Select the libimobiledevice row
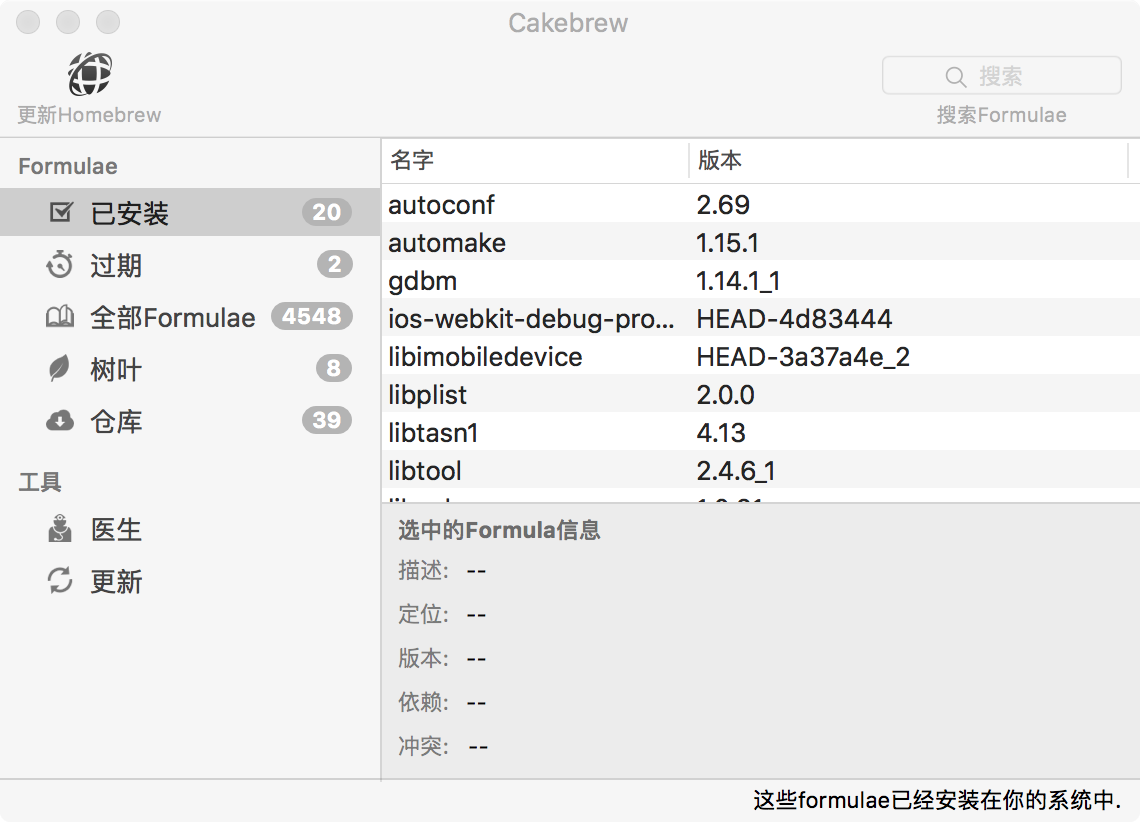This screenshot has width=1140, height=822. (760, 356)
